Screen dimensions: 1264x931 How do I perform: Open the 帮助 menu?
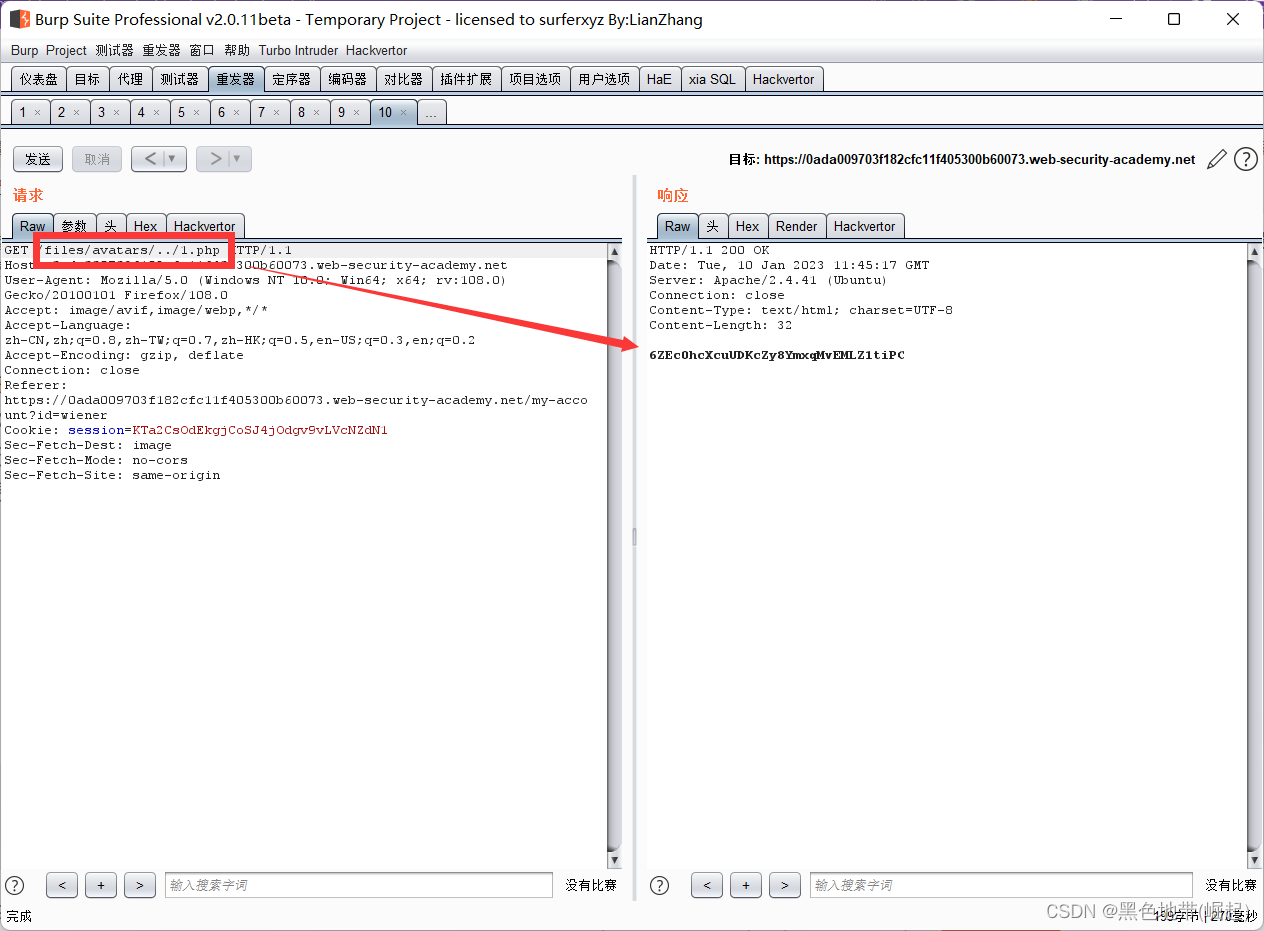coord(237,50)
